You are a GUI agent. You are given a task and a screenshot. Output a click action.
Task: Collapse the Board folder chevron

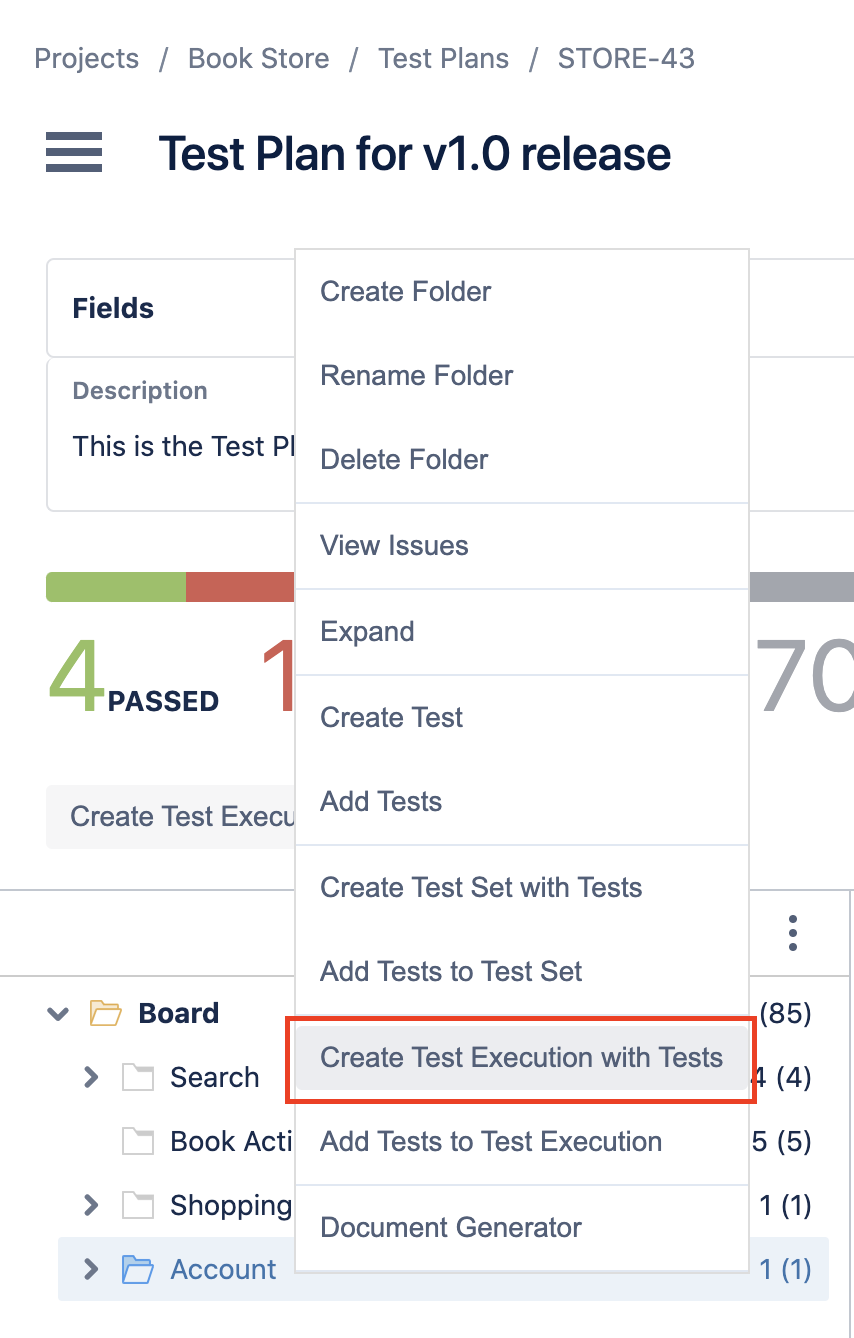(x=59, y=1013)
